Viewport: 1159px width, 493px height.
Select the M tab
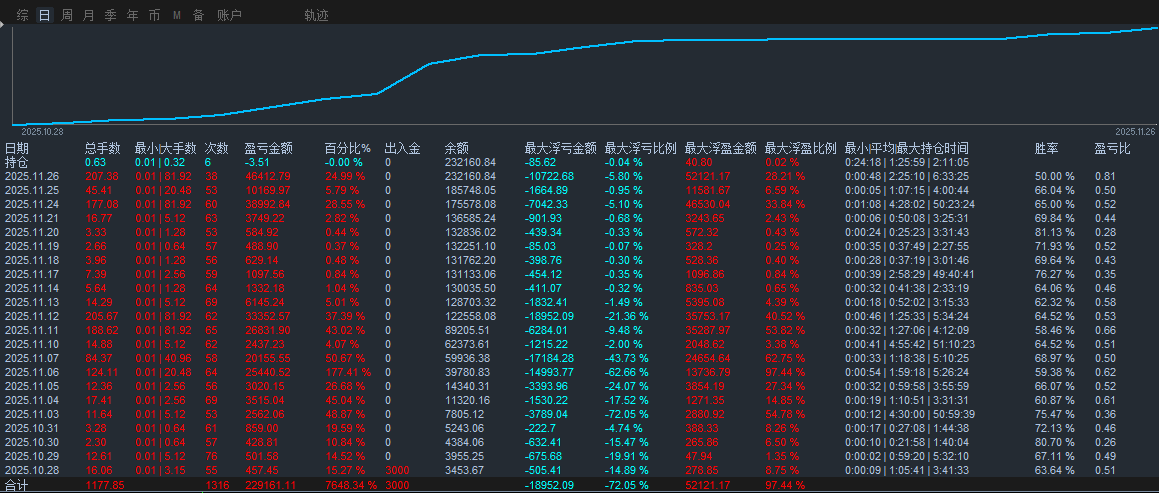tap(177, 15)
